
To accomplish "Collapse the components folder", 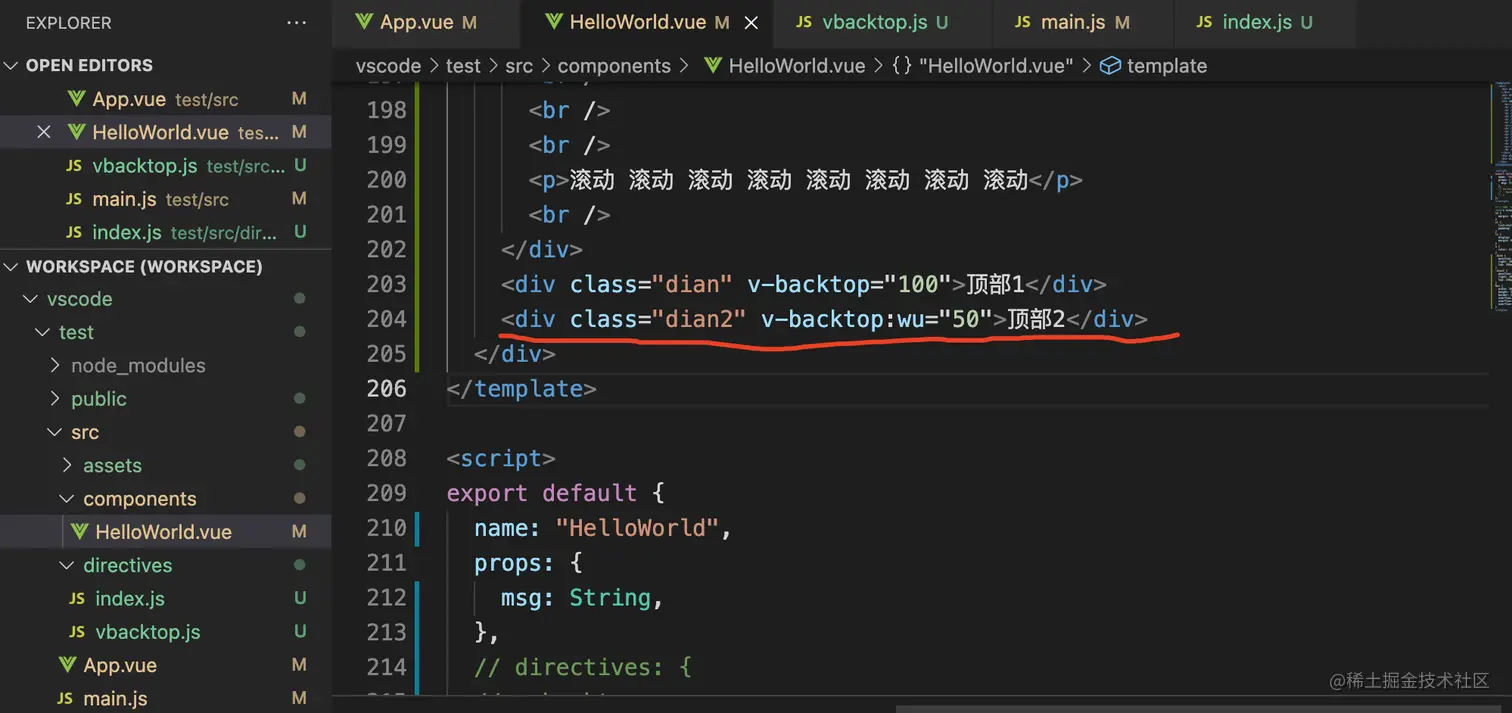I will coord(66,498).
